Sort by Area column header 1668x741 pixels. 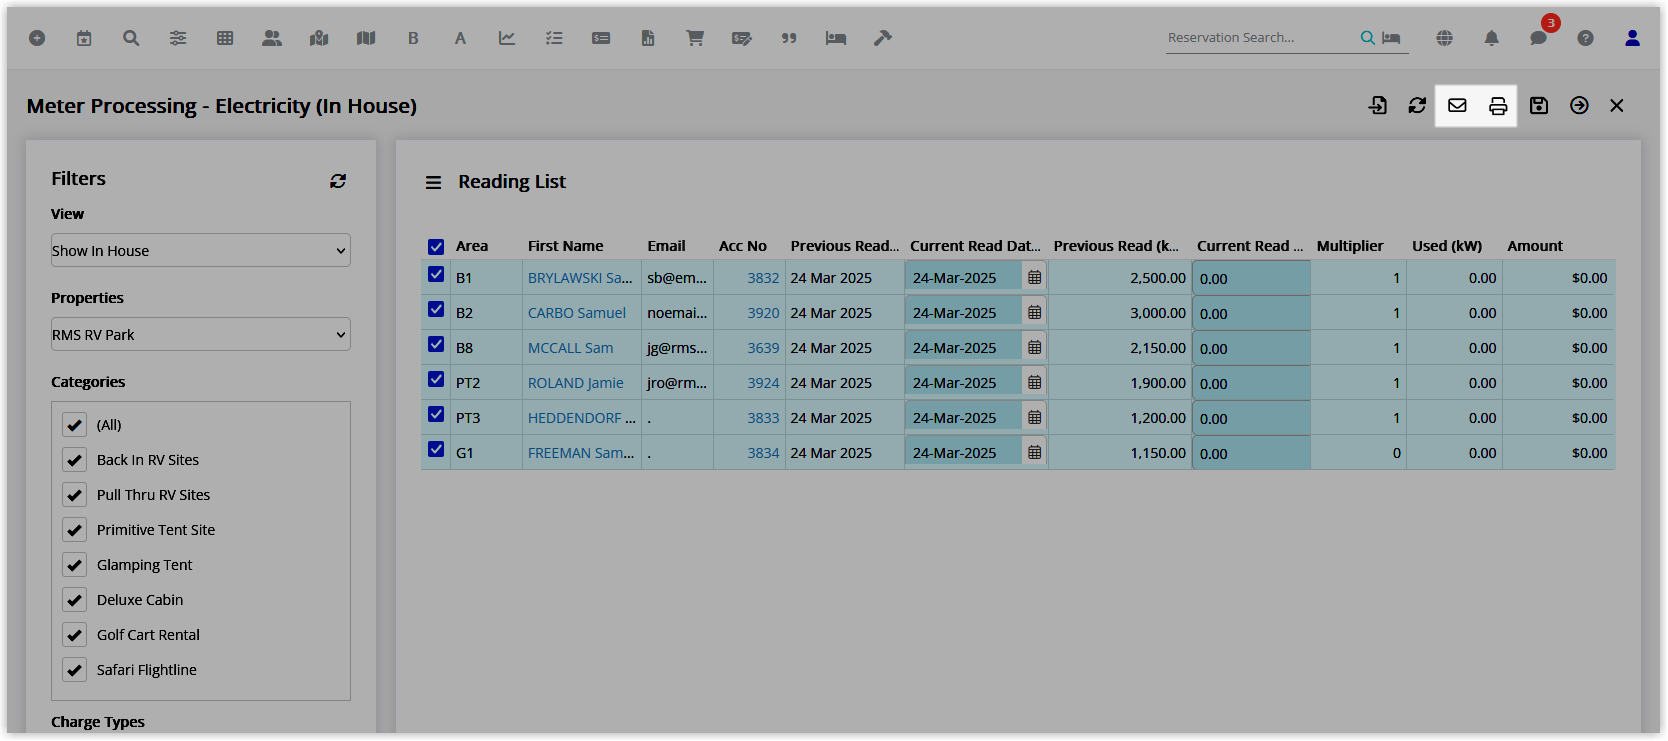click(x=472, y=246)
